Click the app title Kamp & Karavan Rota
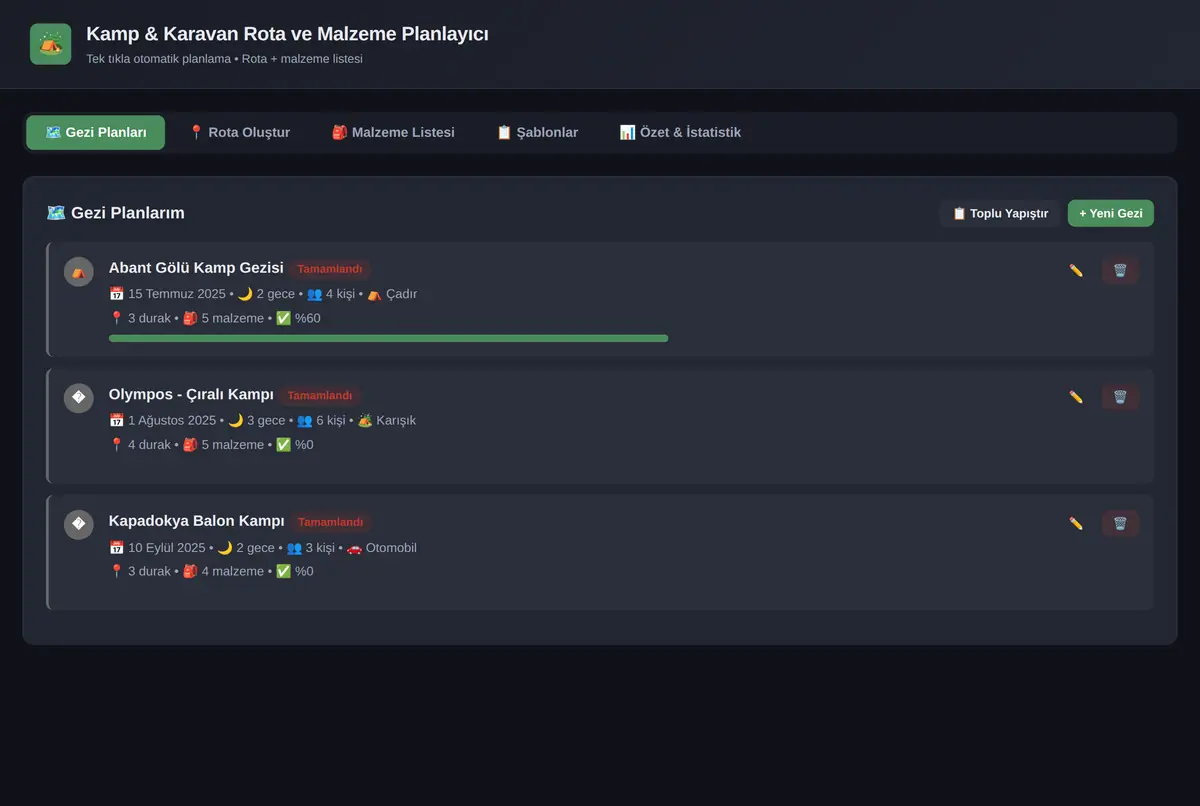The image size is (1200, 806). 287,34
